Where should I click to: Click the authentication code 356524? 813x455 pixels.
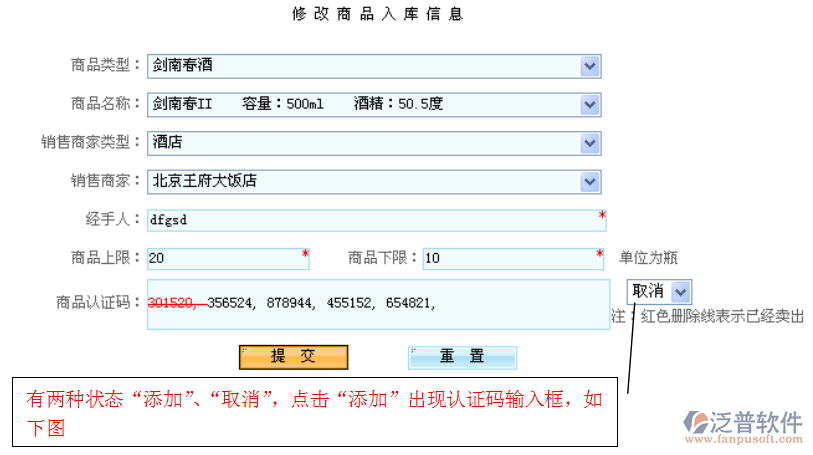229,303
